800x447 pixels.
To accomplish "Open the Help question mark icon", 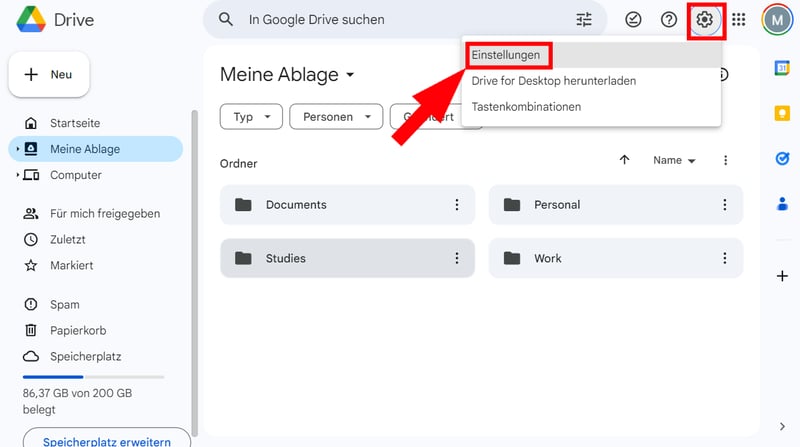I will (669, 20).
